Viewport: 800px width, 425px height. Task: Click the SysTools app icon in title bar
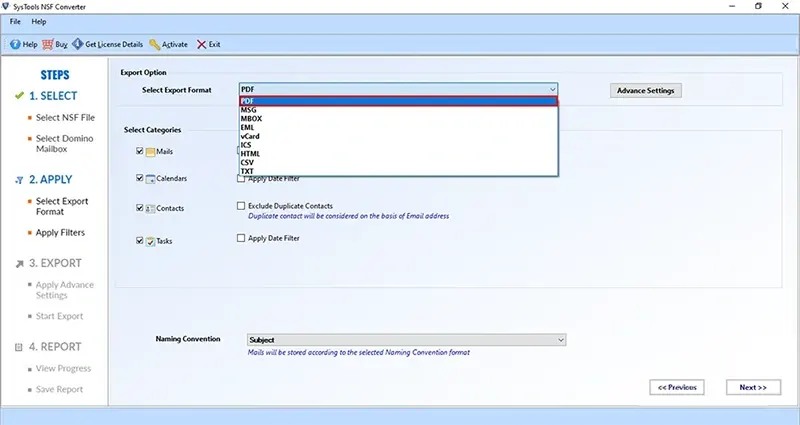coord(6,6)
